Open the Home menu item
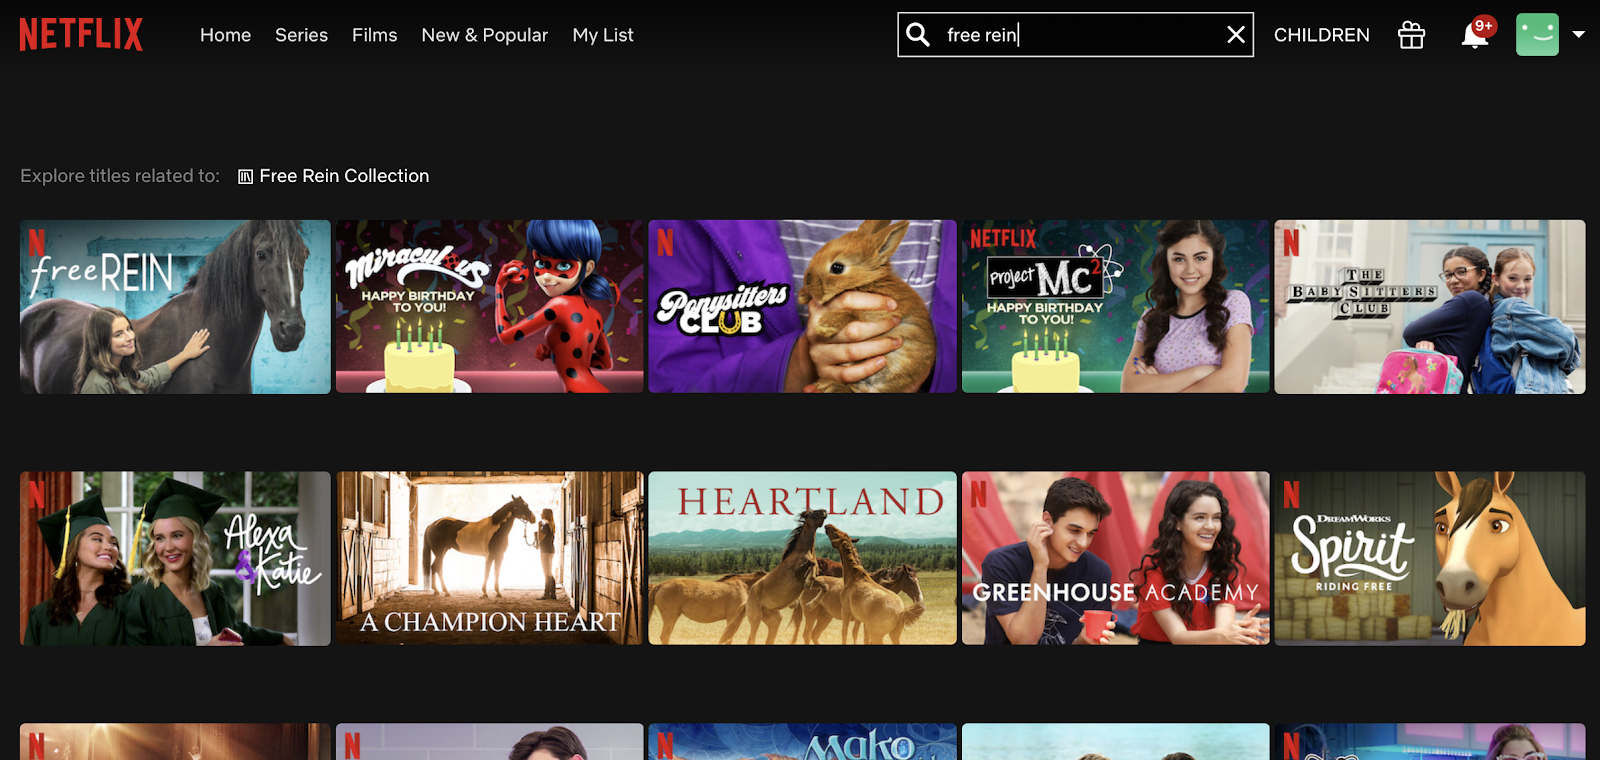Screen dimensions: 1600x760 click(225, 35)
